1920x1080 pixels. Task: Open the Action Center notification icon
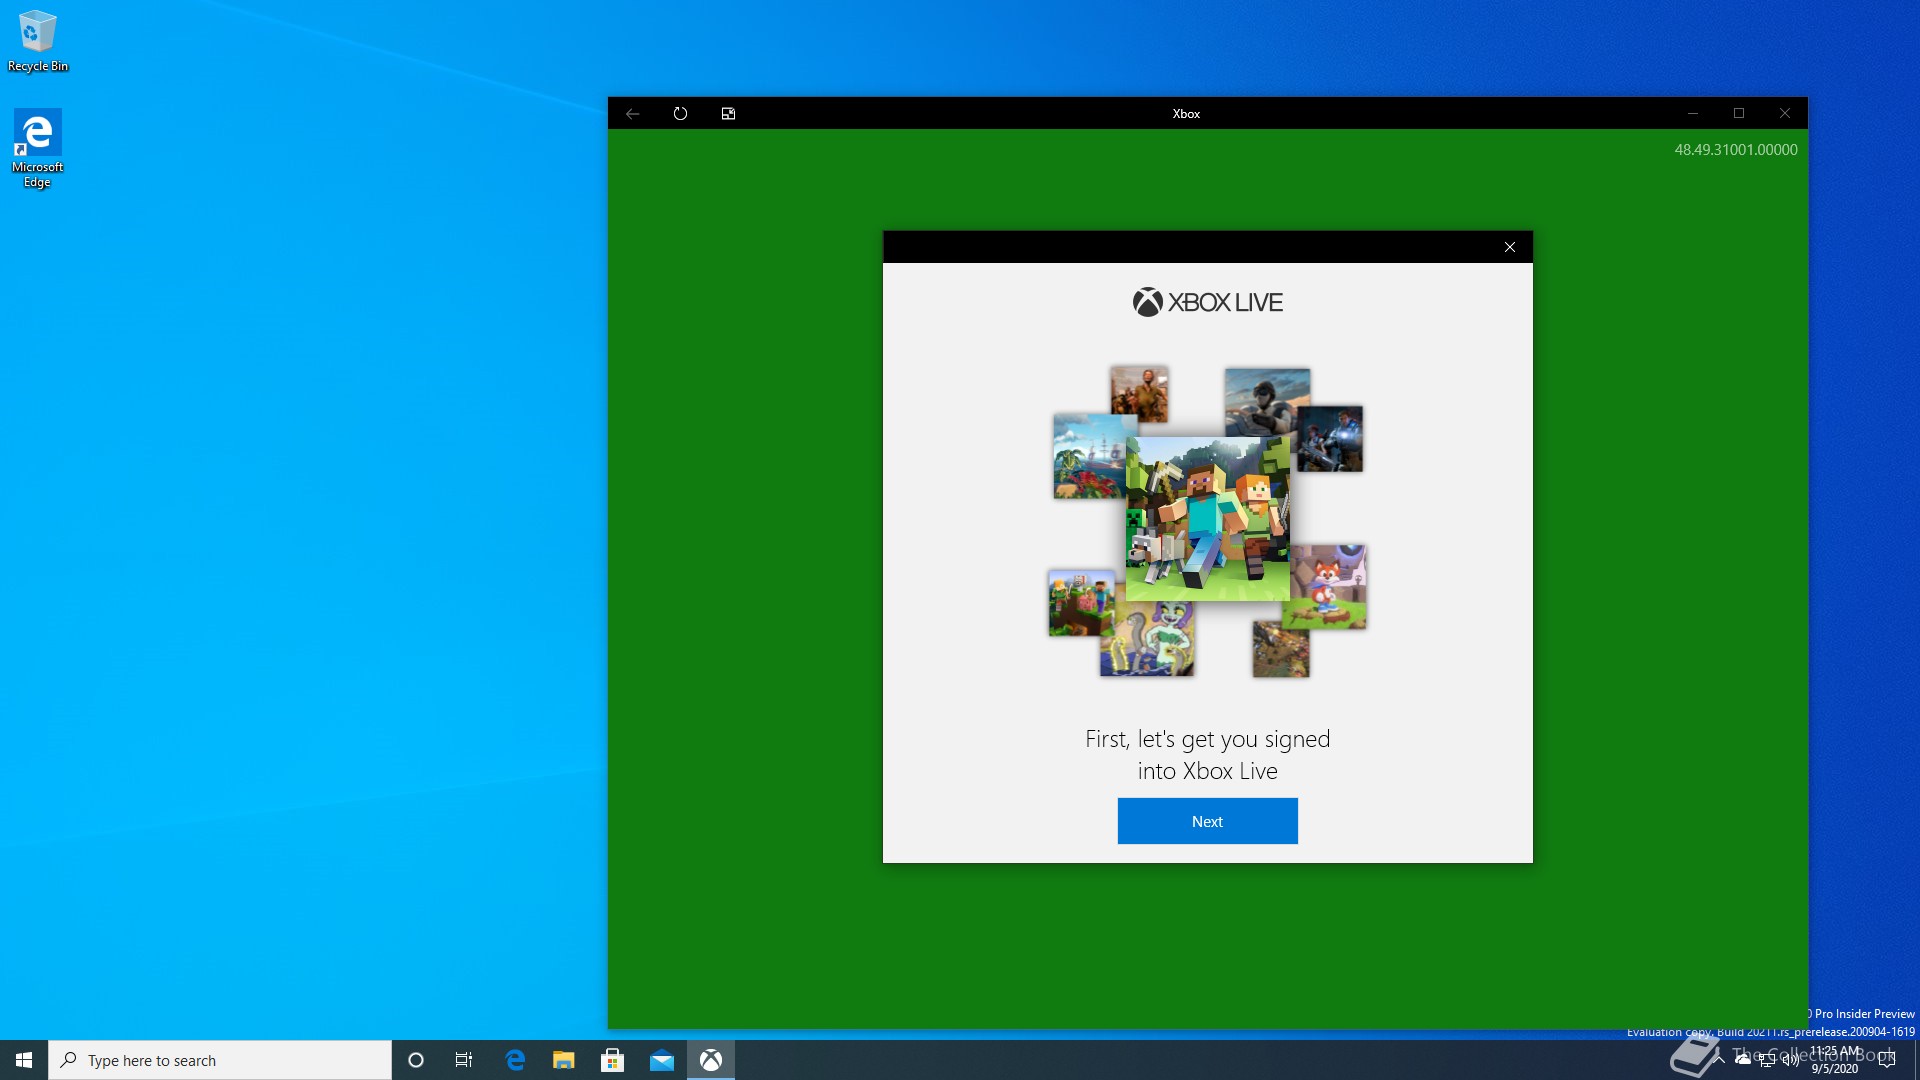click(x=1887, y=1060)
